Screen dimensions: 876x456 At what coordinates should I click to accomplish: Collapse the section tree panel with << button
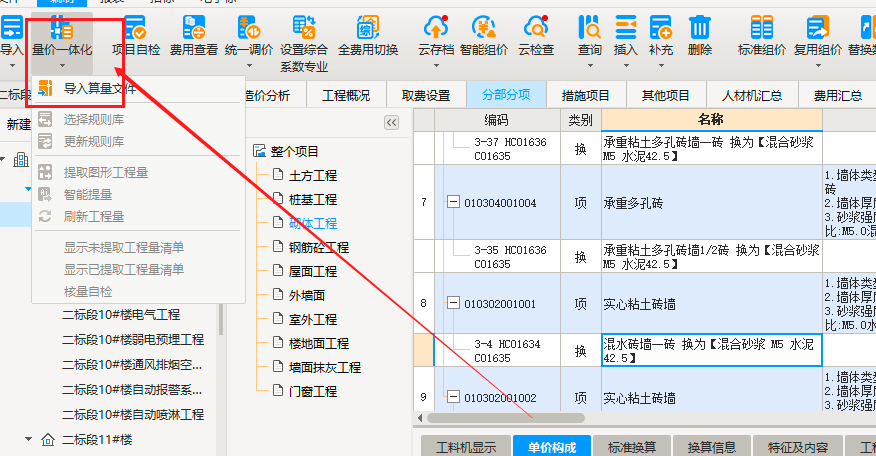click(392, 122)
